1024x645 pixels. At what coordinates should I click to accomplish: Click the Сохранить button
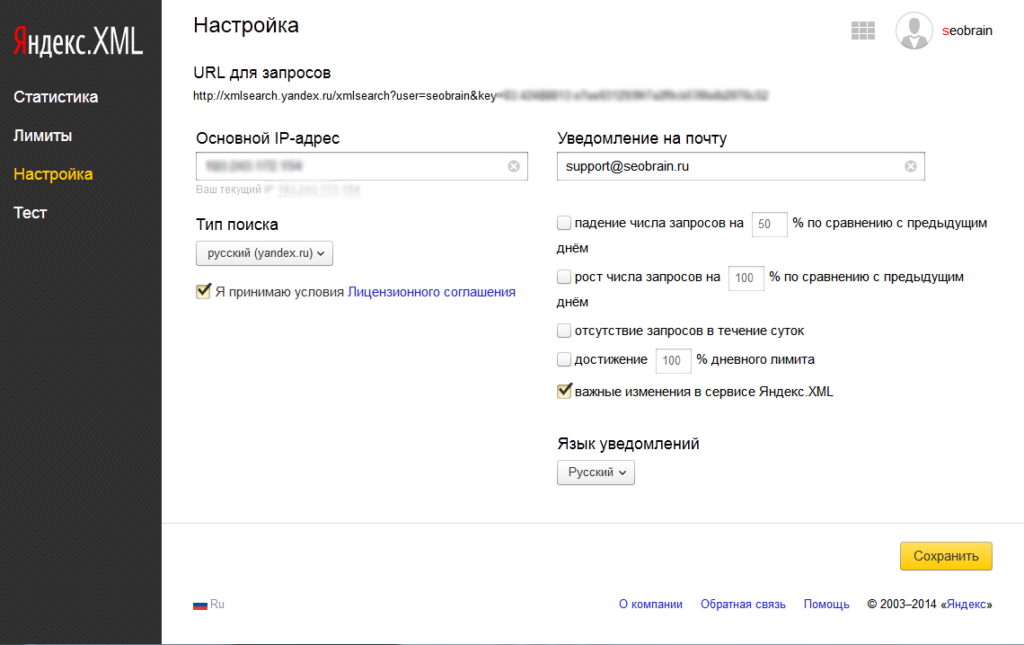point(946,556)
